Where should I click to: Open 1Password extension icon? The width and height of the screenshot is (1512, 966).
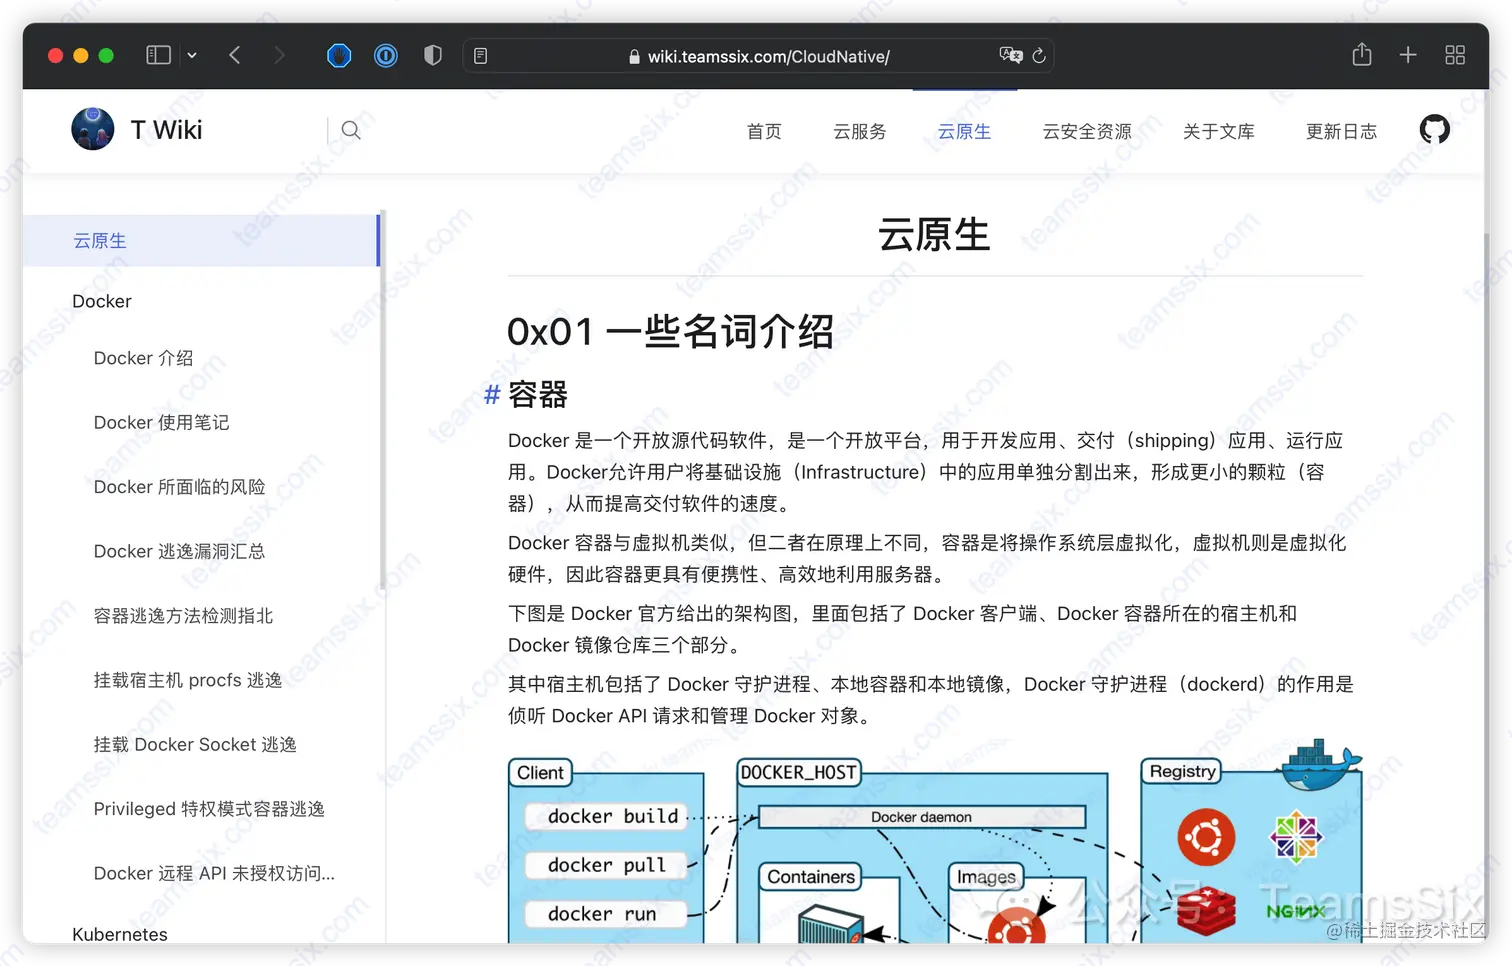coord(386,55)
